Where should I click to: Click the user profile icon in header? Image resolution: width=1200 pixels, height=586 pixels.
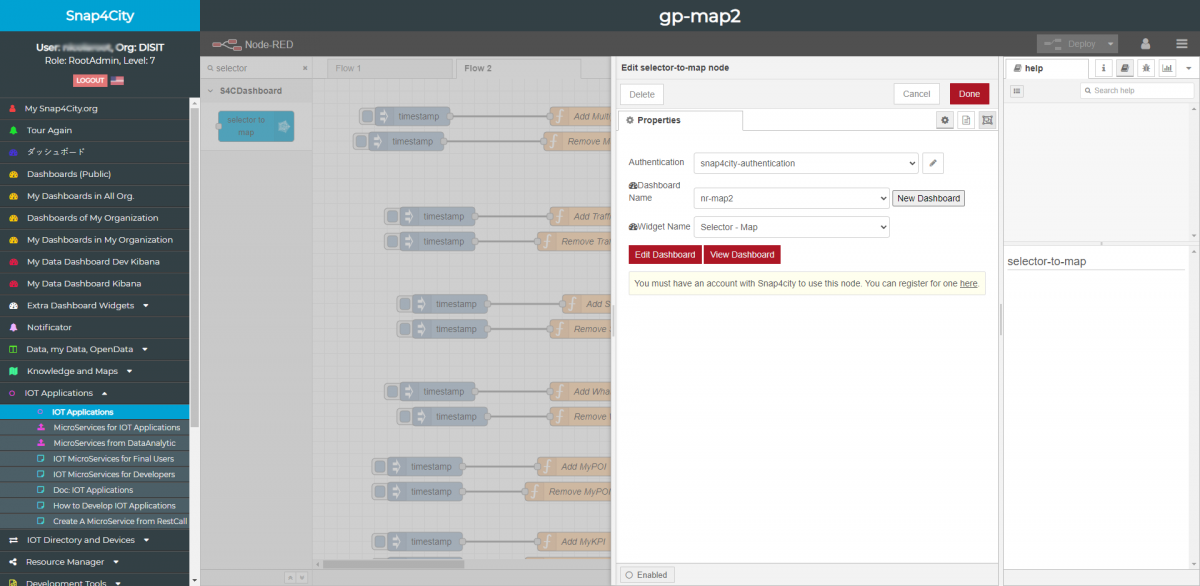pos(1145,44)
